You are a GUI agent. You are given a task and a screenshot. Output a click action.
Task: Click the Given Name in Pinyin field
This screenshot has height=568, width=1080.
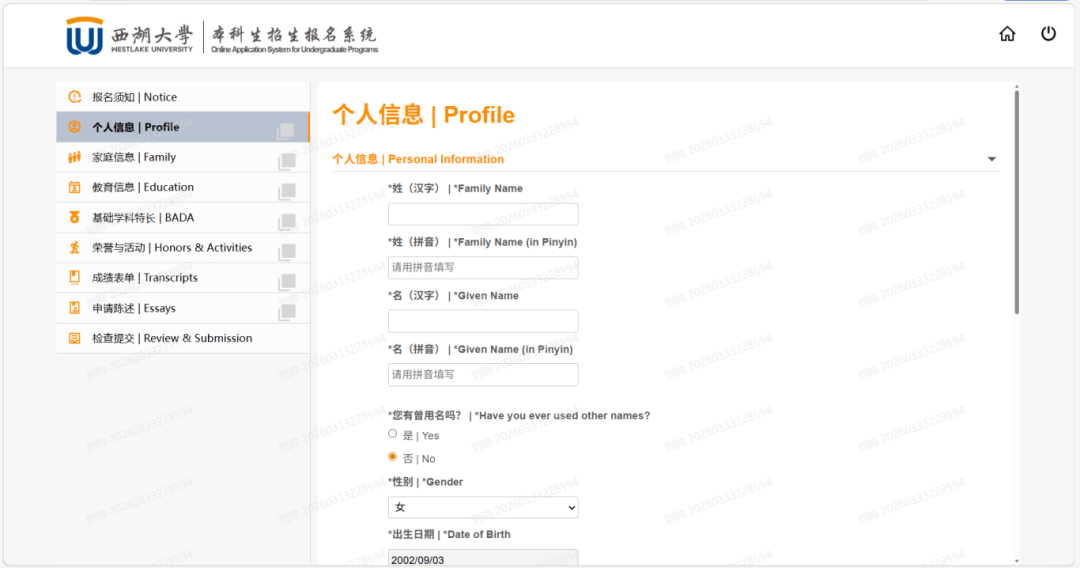coord(483,375)
